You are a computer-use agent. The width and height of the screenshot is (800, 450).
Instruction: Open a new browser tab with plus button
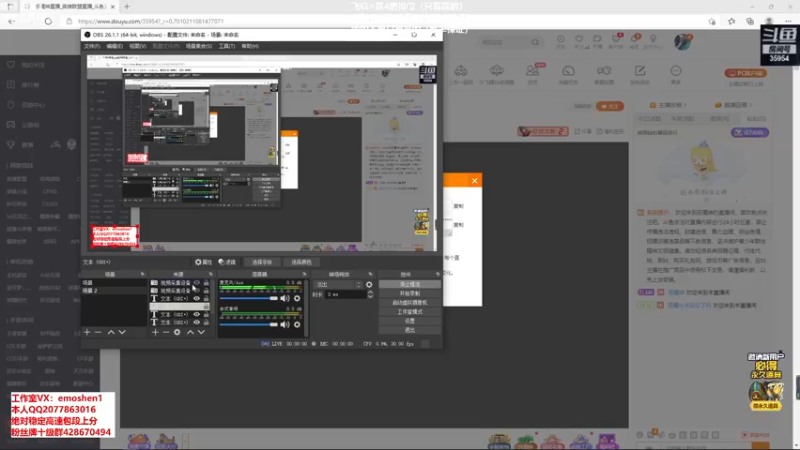127,7
